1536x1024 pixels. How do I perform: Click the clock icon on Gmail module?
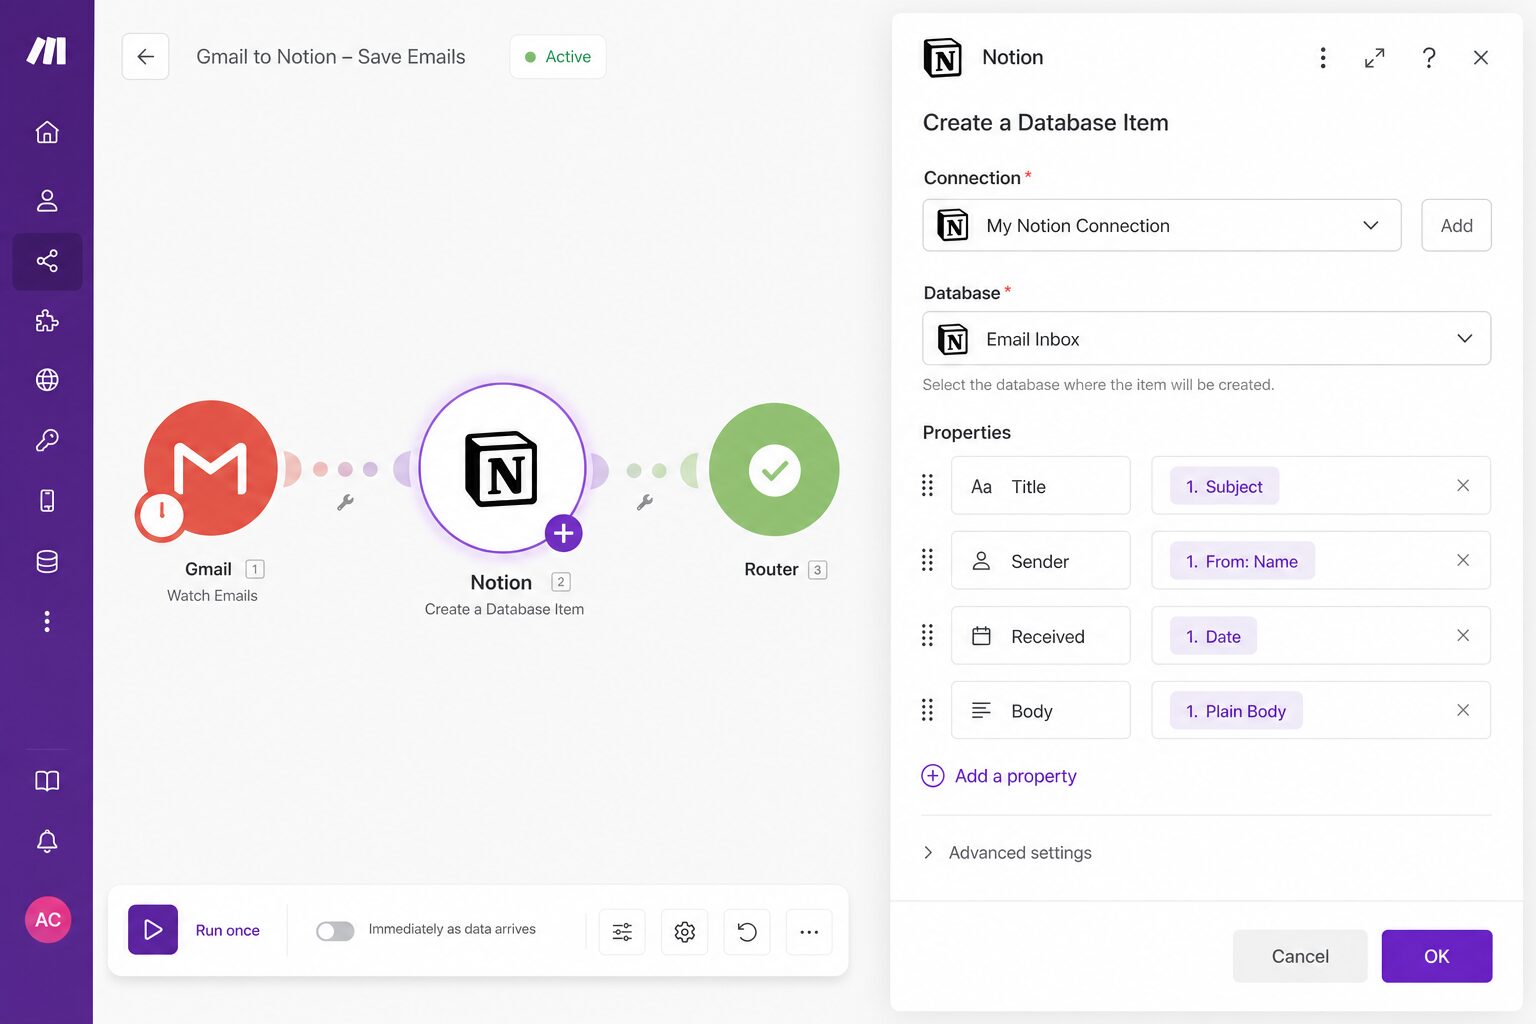point(161,515)
